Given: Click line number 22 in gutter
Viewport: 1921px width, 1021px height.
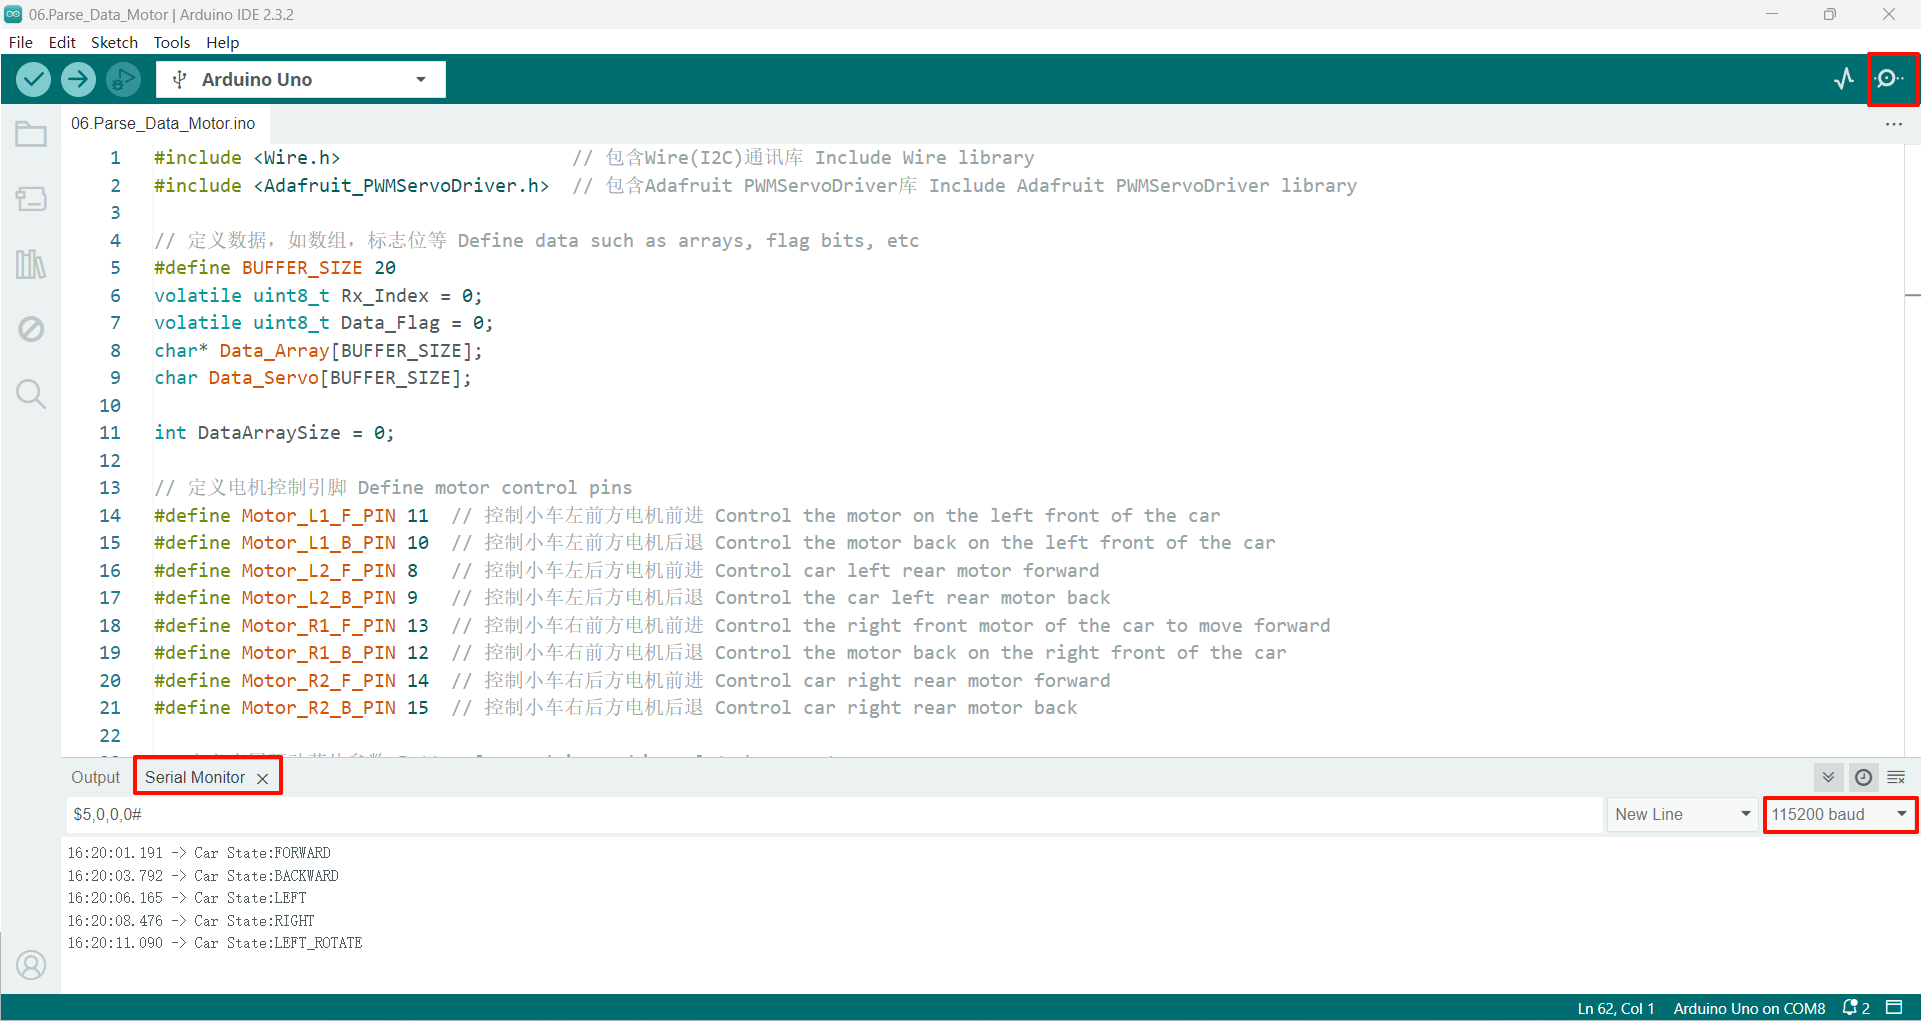Looking at the screenshot, I should coord(110,735).
